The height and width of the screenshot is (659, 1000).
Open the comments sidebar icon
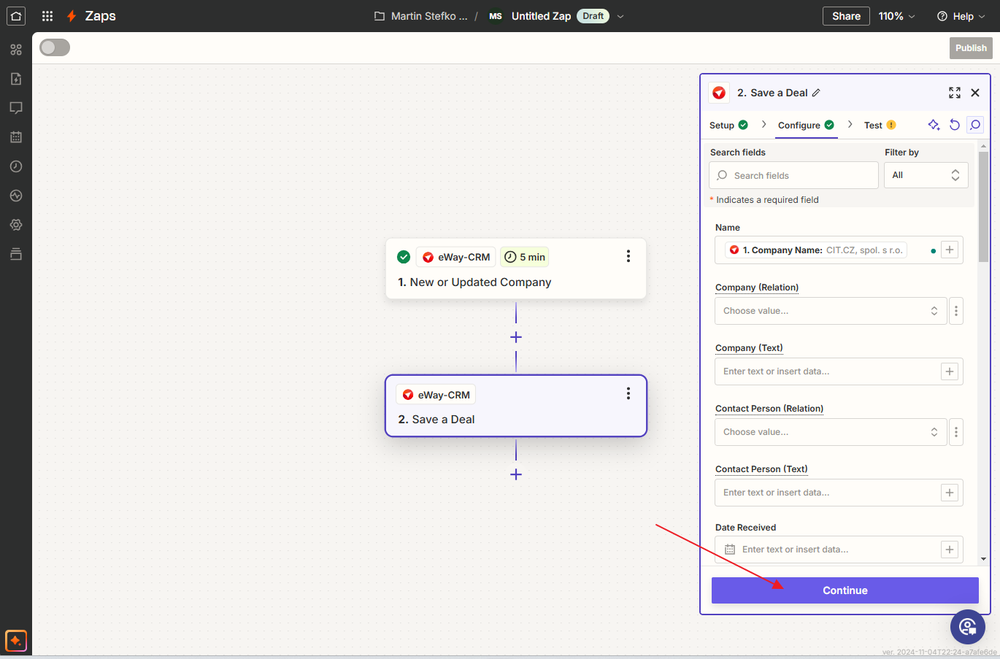point(16,108)
